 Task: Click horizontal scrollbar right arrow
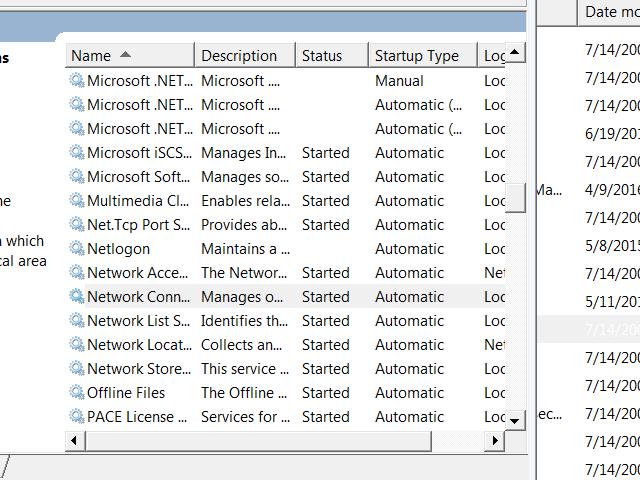tap(495, 441)
